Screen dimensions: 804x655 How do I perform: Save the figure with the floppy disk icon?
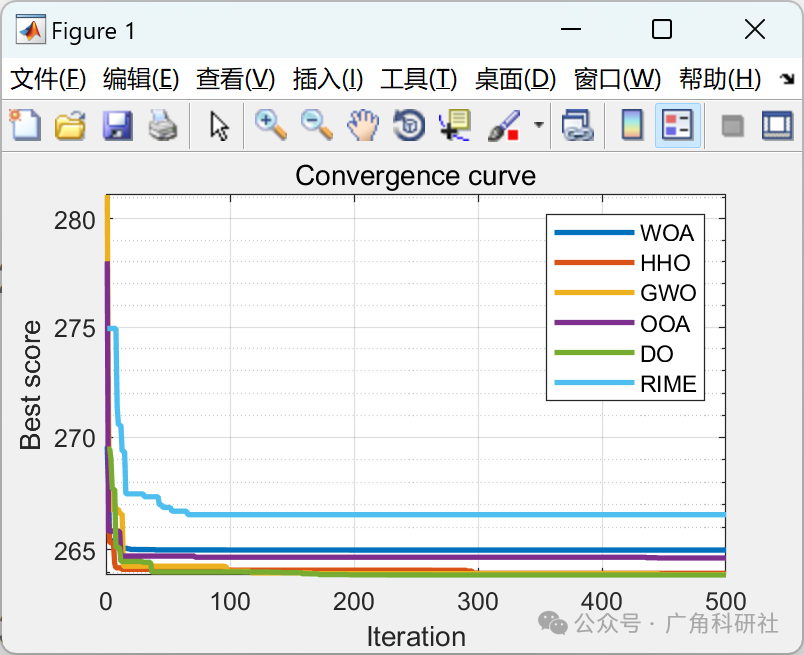point(117,125)
